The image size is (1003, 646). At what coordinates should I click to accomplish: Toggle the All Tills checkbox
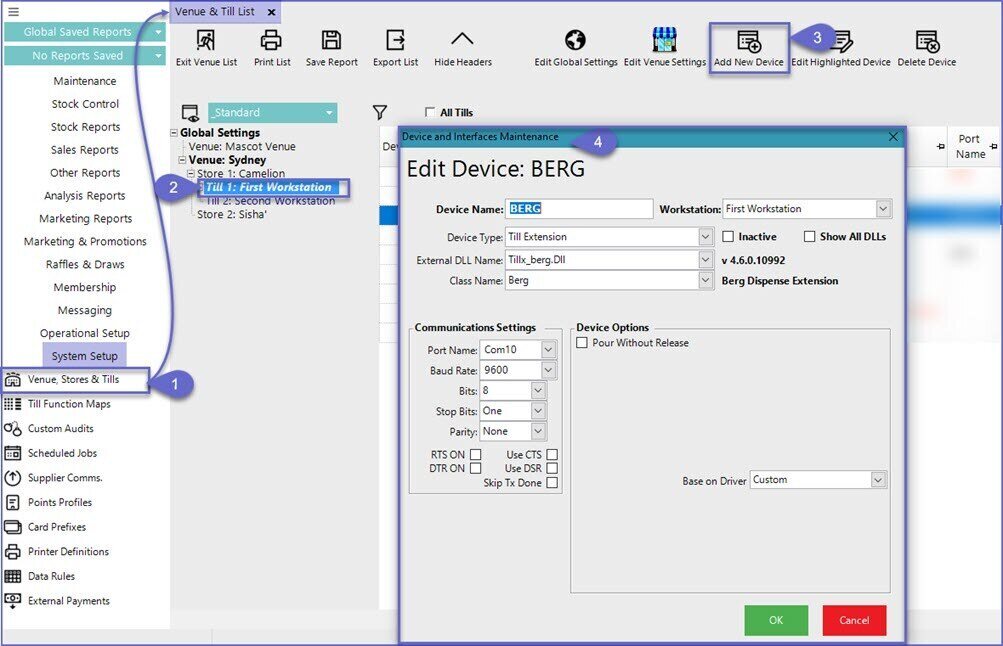pos(430,113)
